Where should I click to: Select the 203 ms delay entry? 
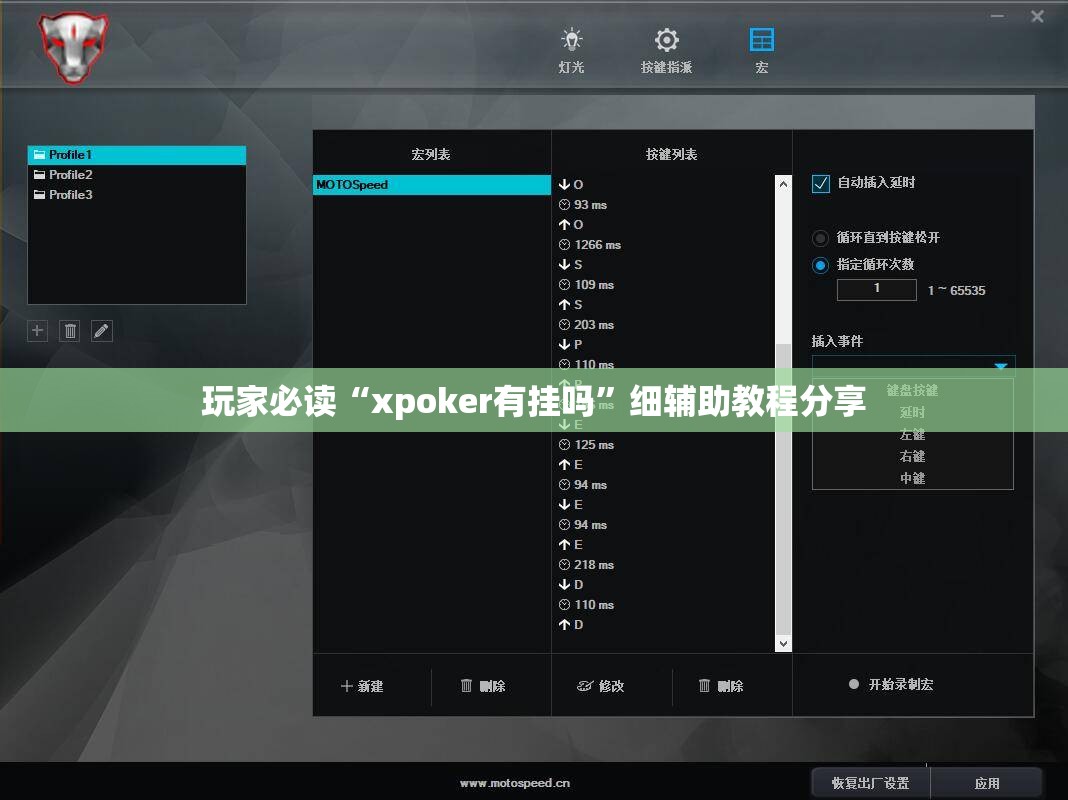pos(586,325)
